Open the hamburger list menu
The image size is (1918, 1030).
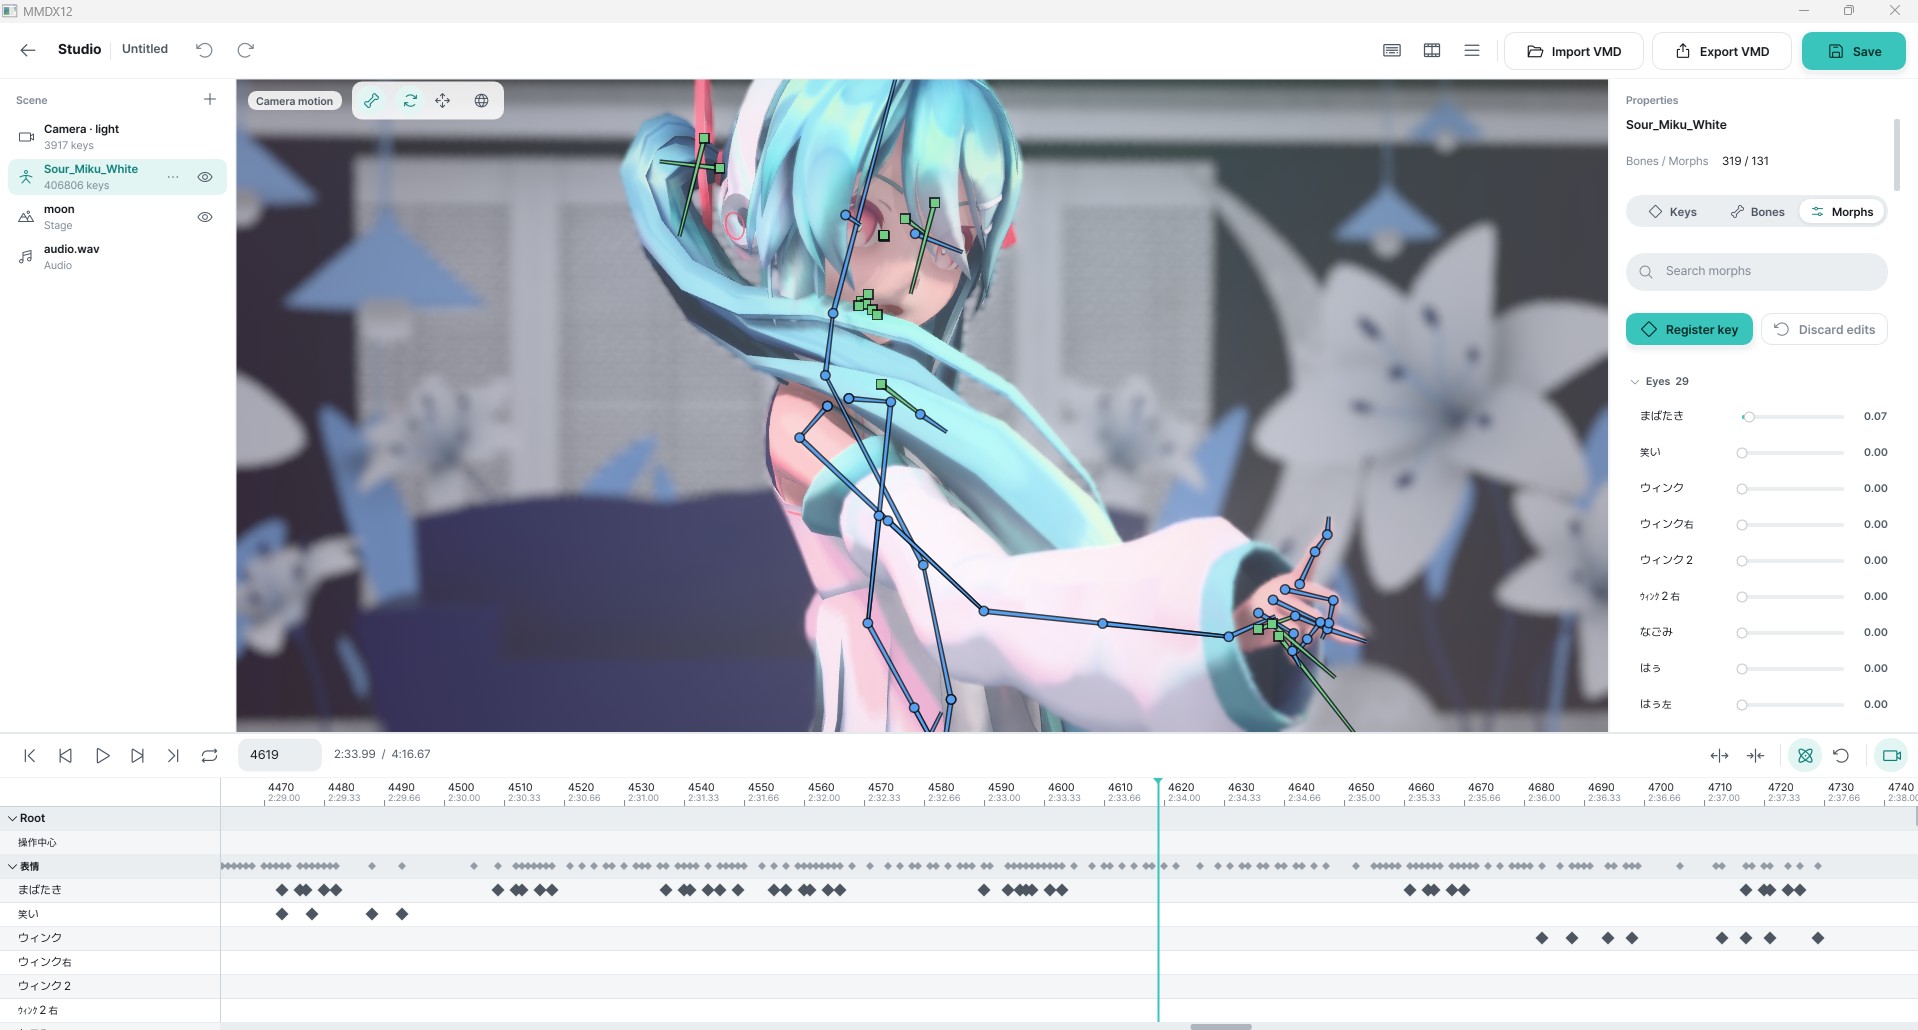[1472, 50]
